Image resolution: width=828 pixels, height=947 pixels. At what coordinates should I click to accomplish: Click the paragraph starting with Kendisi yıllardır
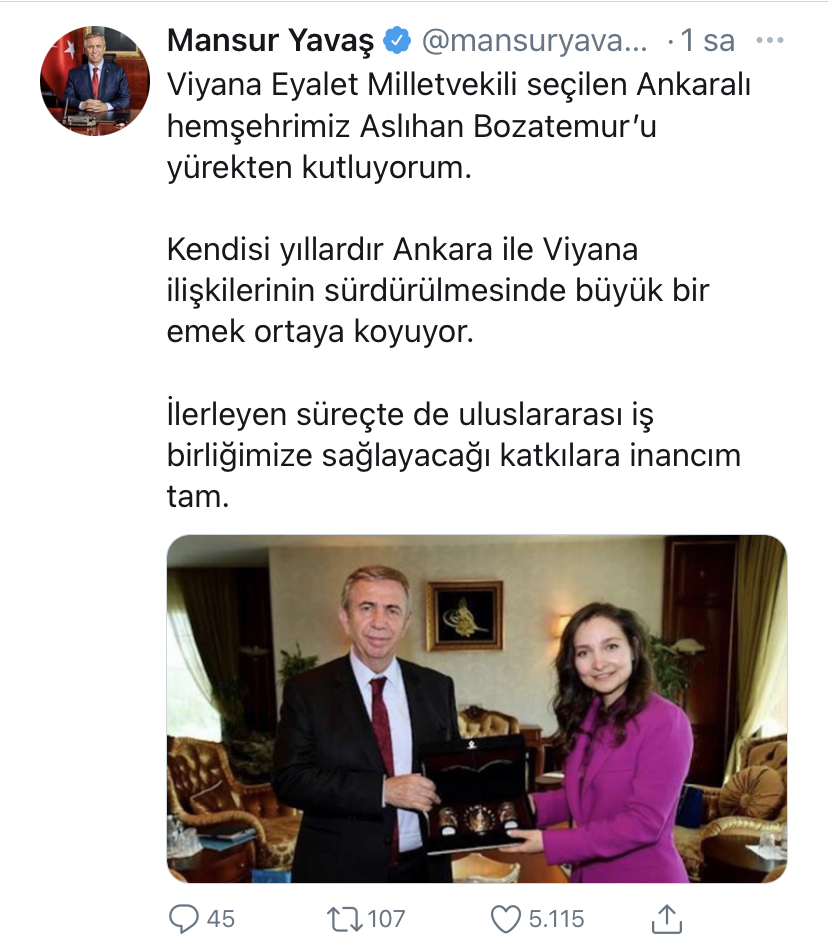(x=438, y=291)
